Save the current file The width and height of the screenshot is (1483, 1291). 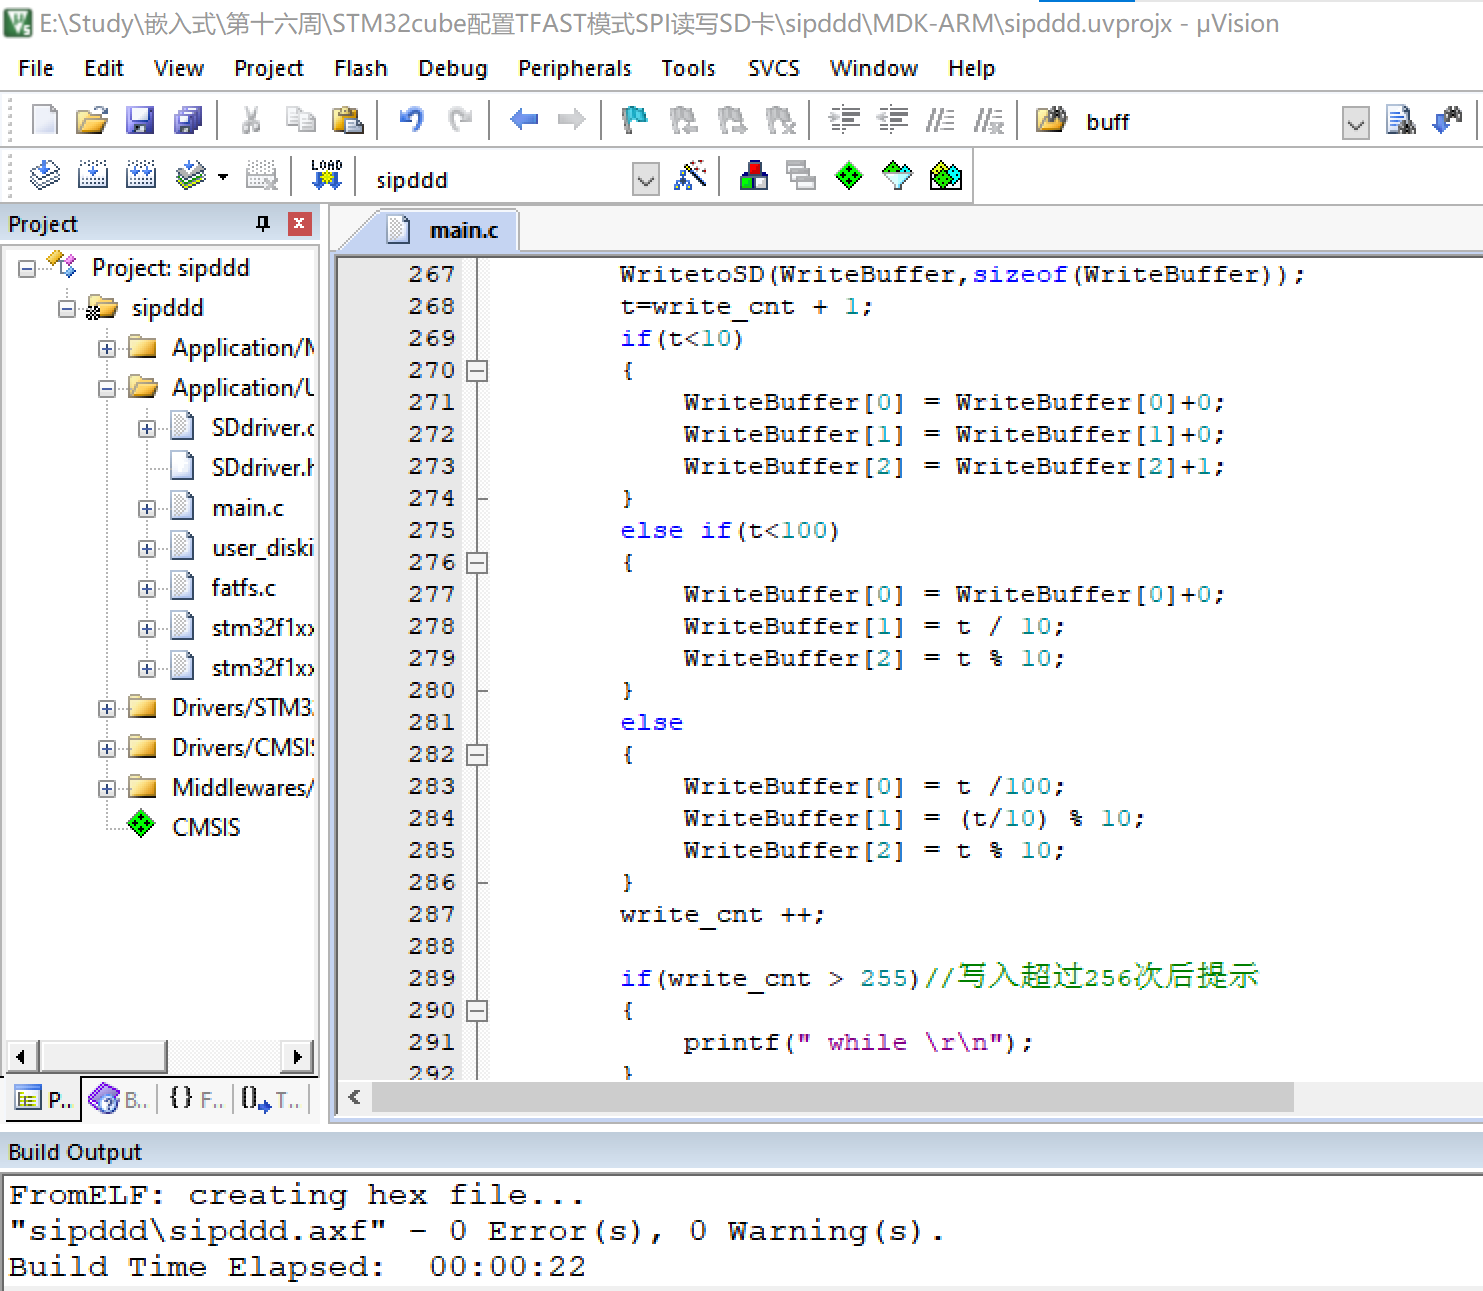click(x=140, y=121)
